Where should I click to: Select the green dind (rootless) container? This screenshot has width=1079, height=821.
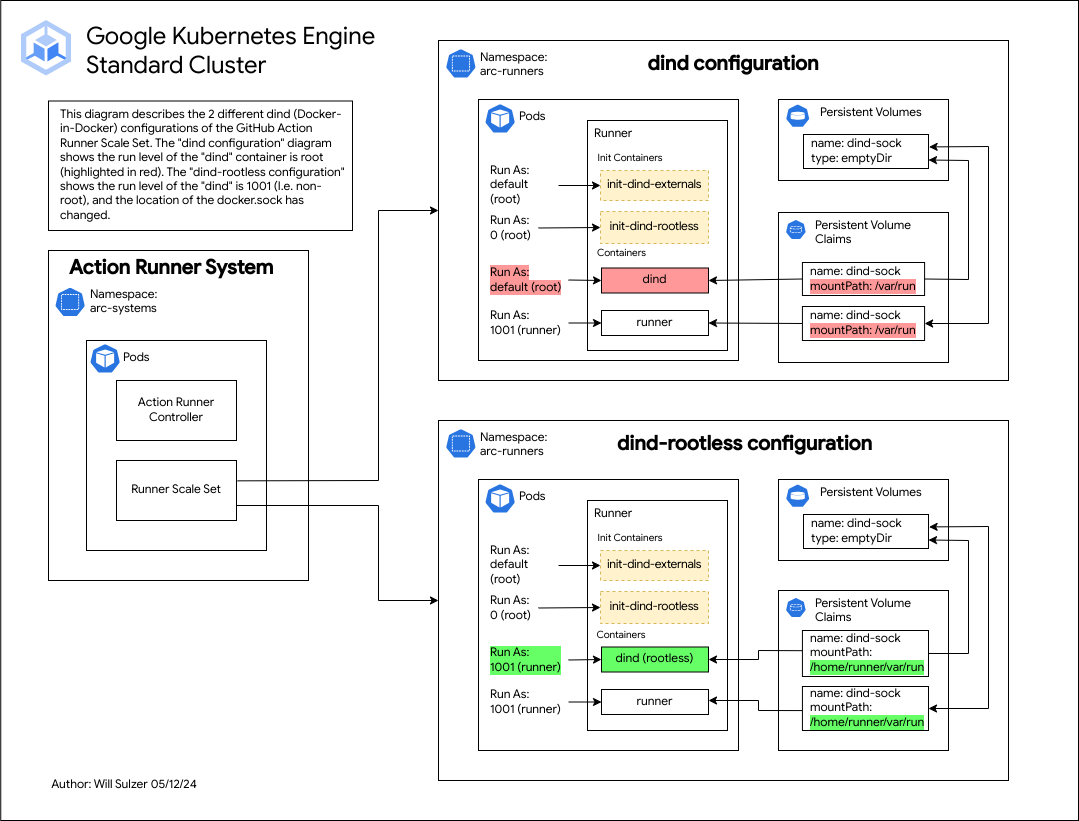click(654, 659)
